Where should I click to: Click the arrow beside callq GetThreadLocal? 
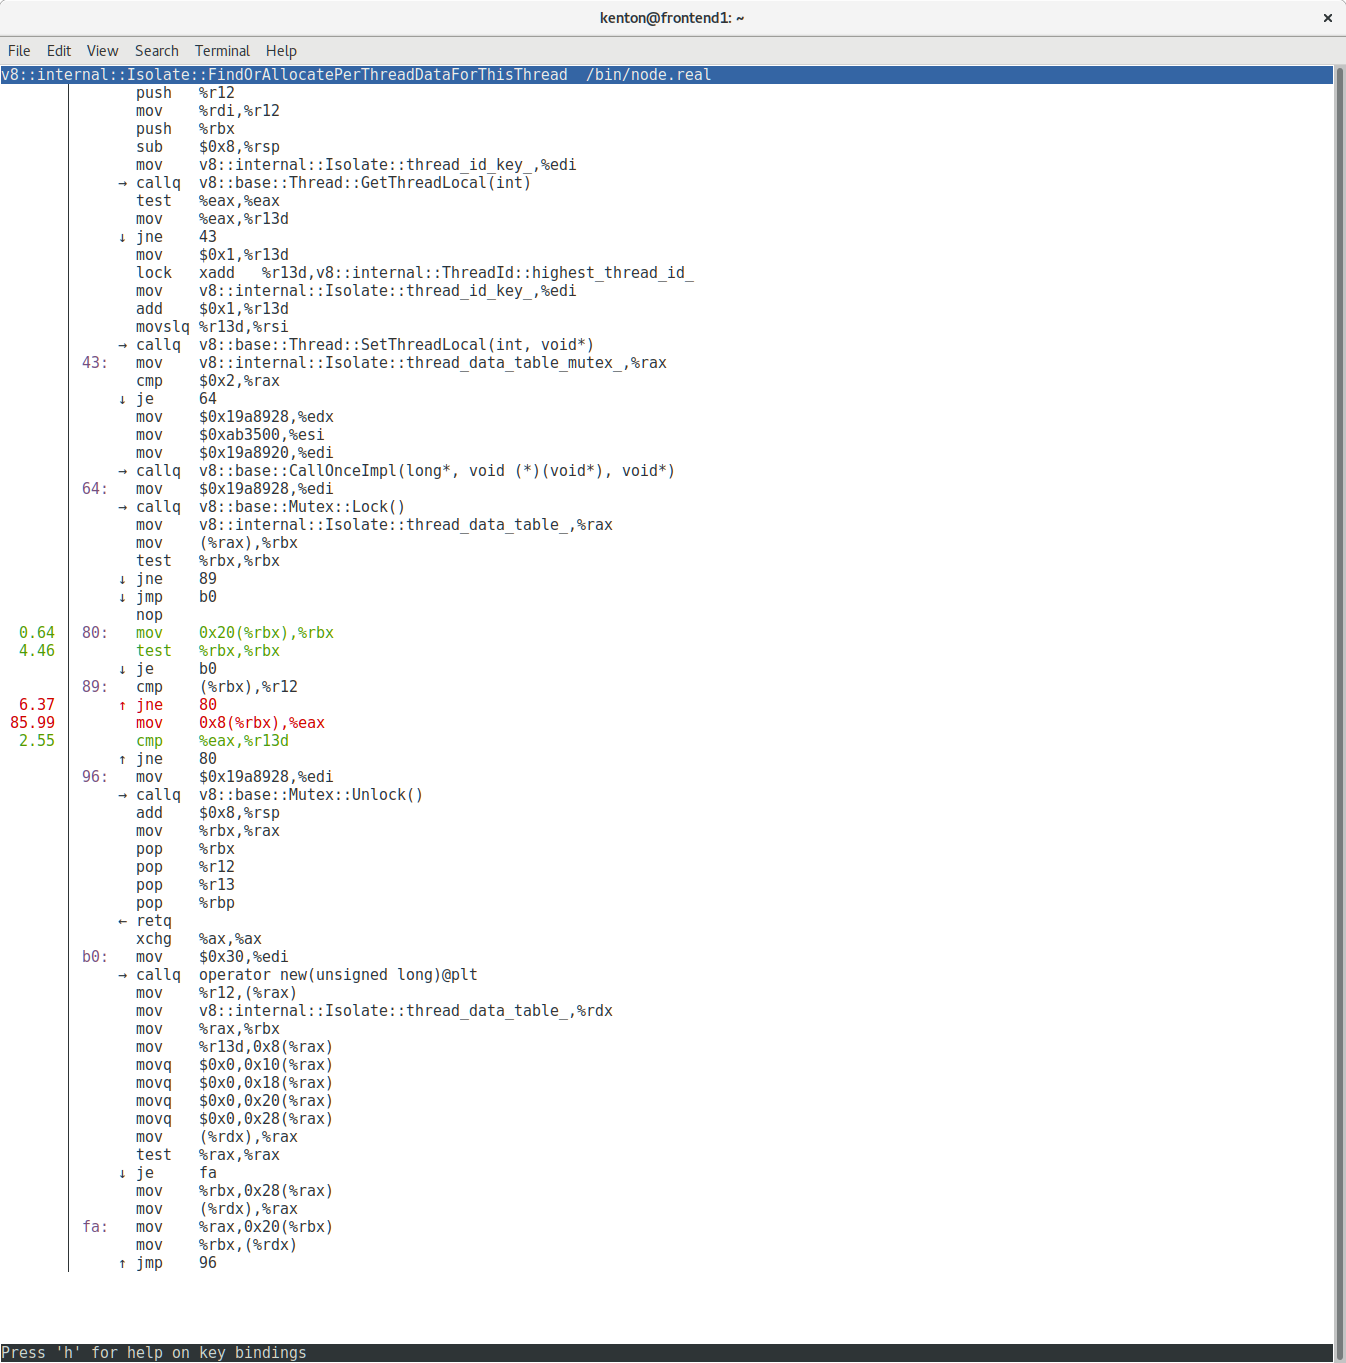pyautogui.click(x=122, y=183)
